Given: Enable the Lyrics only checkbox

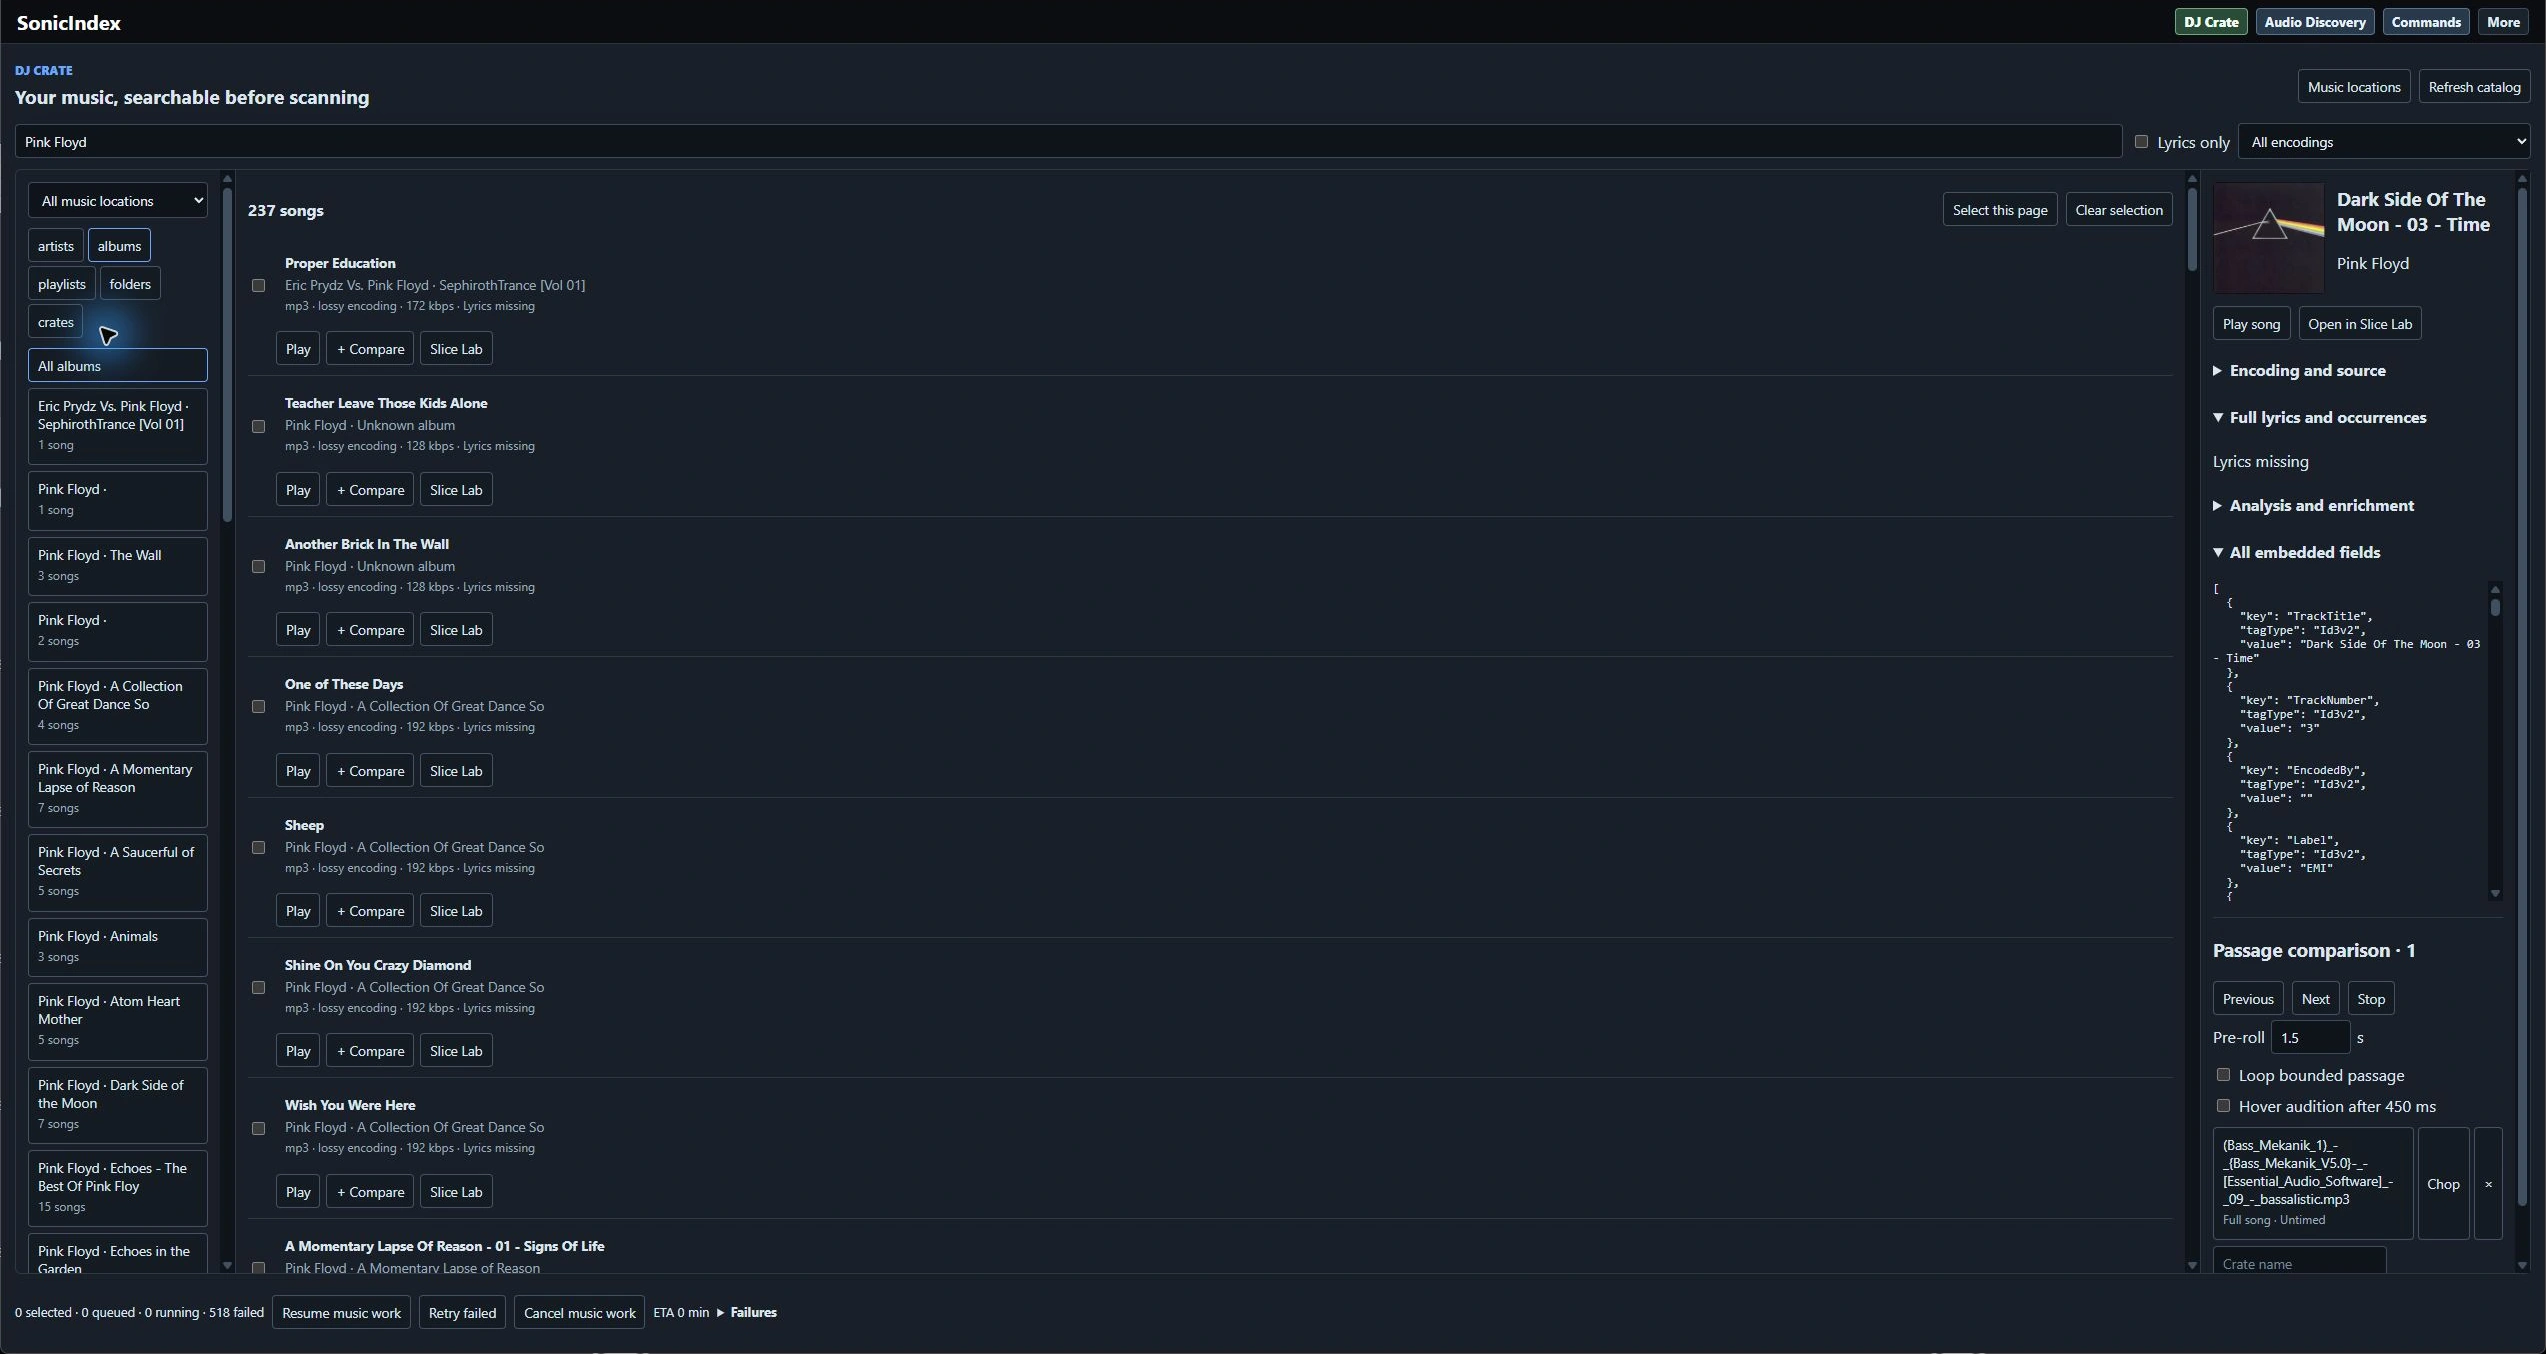Looking at the screenshot, I should click(x=2141, y=141).
